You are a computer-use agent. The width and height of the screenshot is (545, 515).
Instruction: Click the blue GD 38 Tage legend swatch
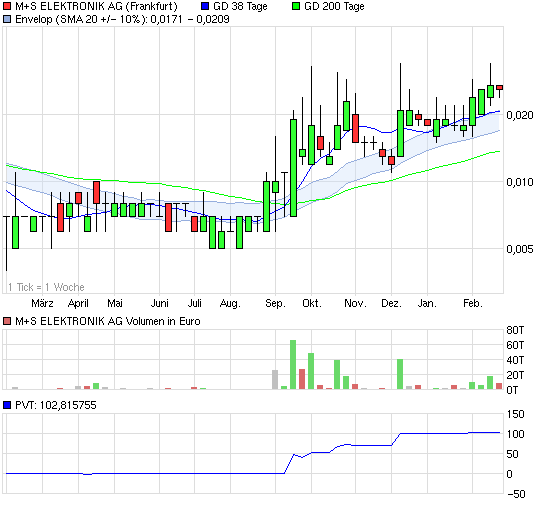click(205, 6)
